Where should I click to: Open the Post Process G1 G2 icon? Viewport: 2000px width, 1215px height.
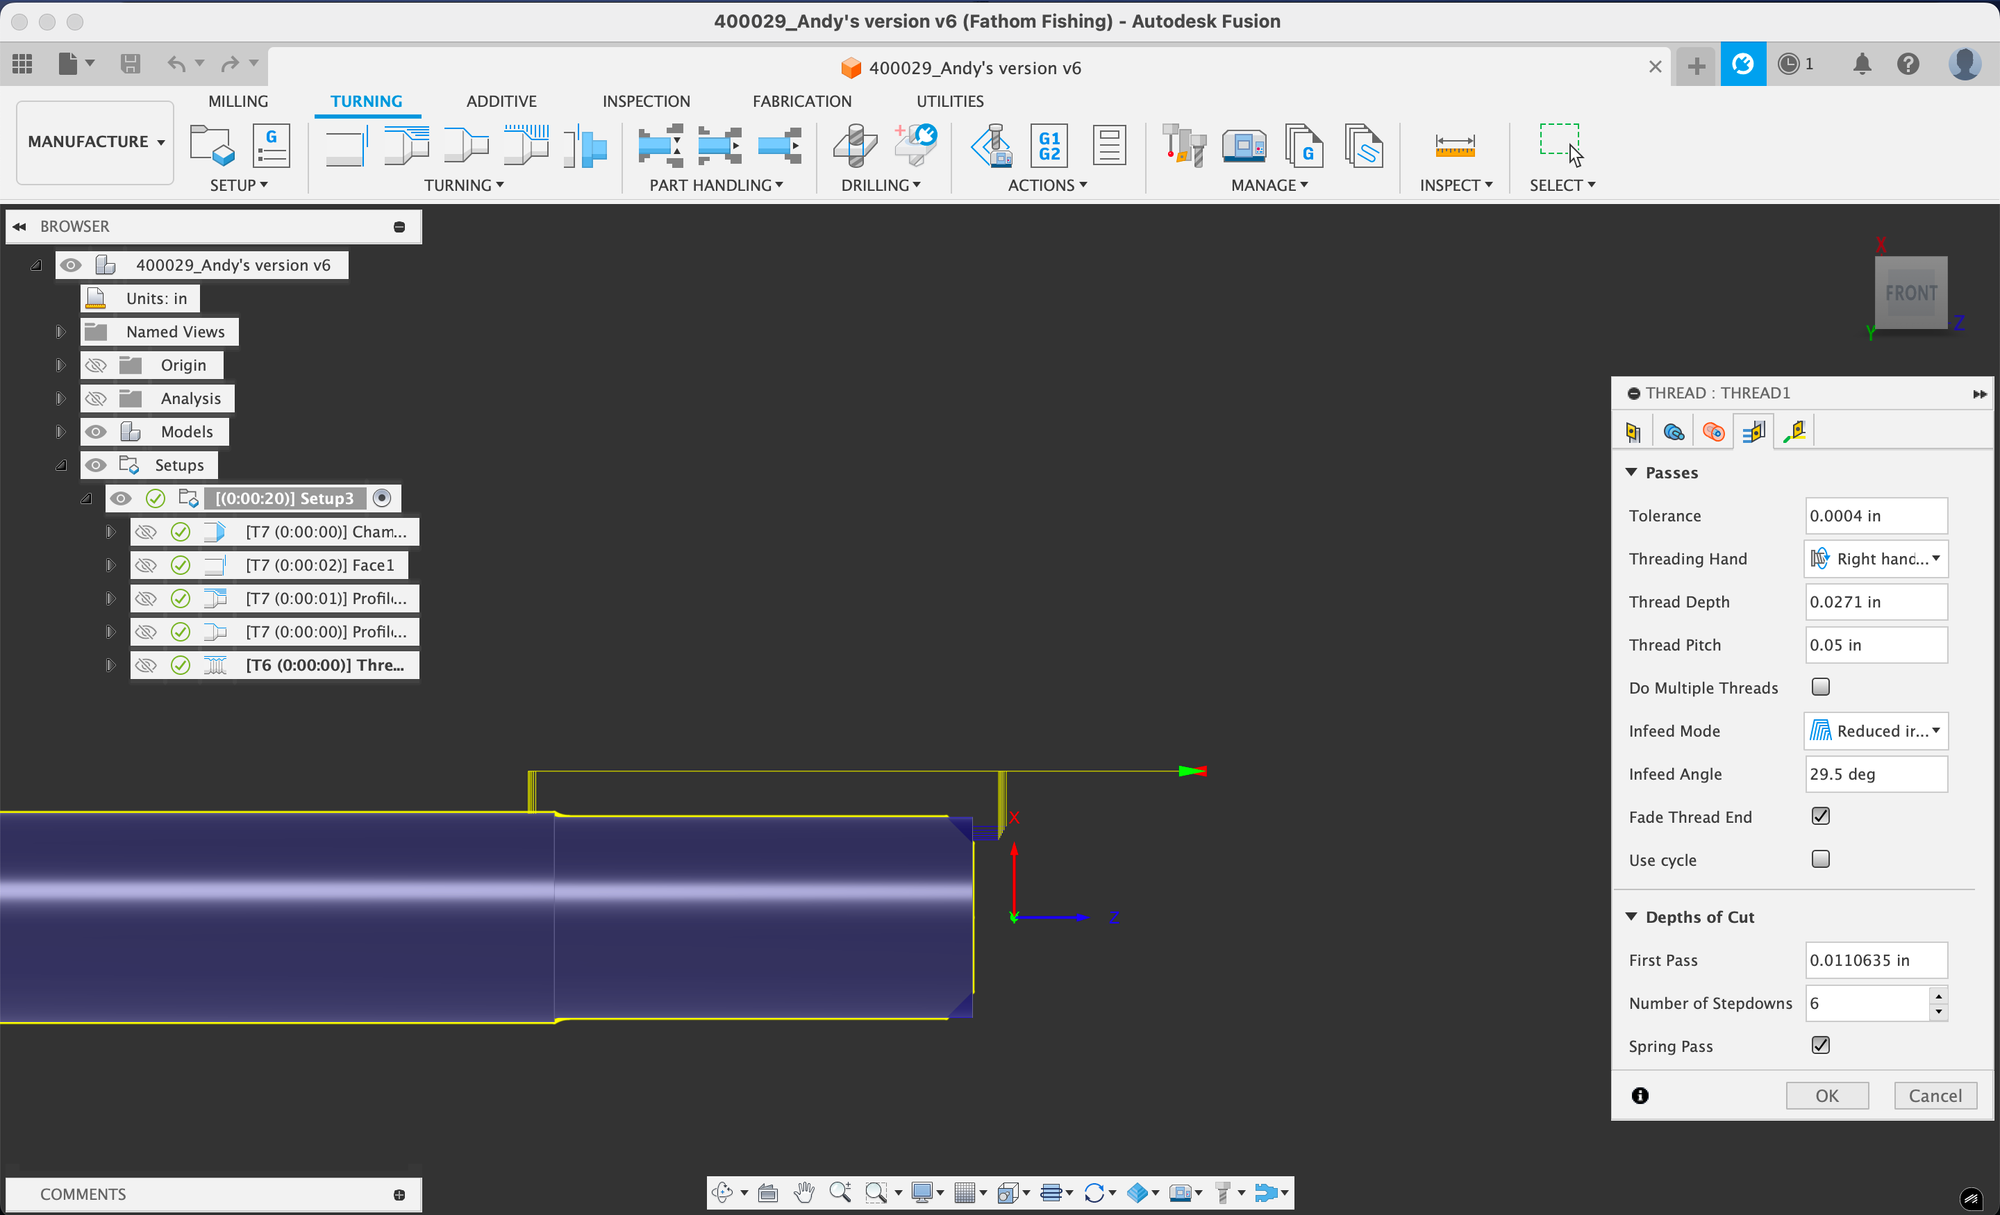pos(1049,145)
